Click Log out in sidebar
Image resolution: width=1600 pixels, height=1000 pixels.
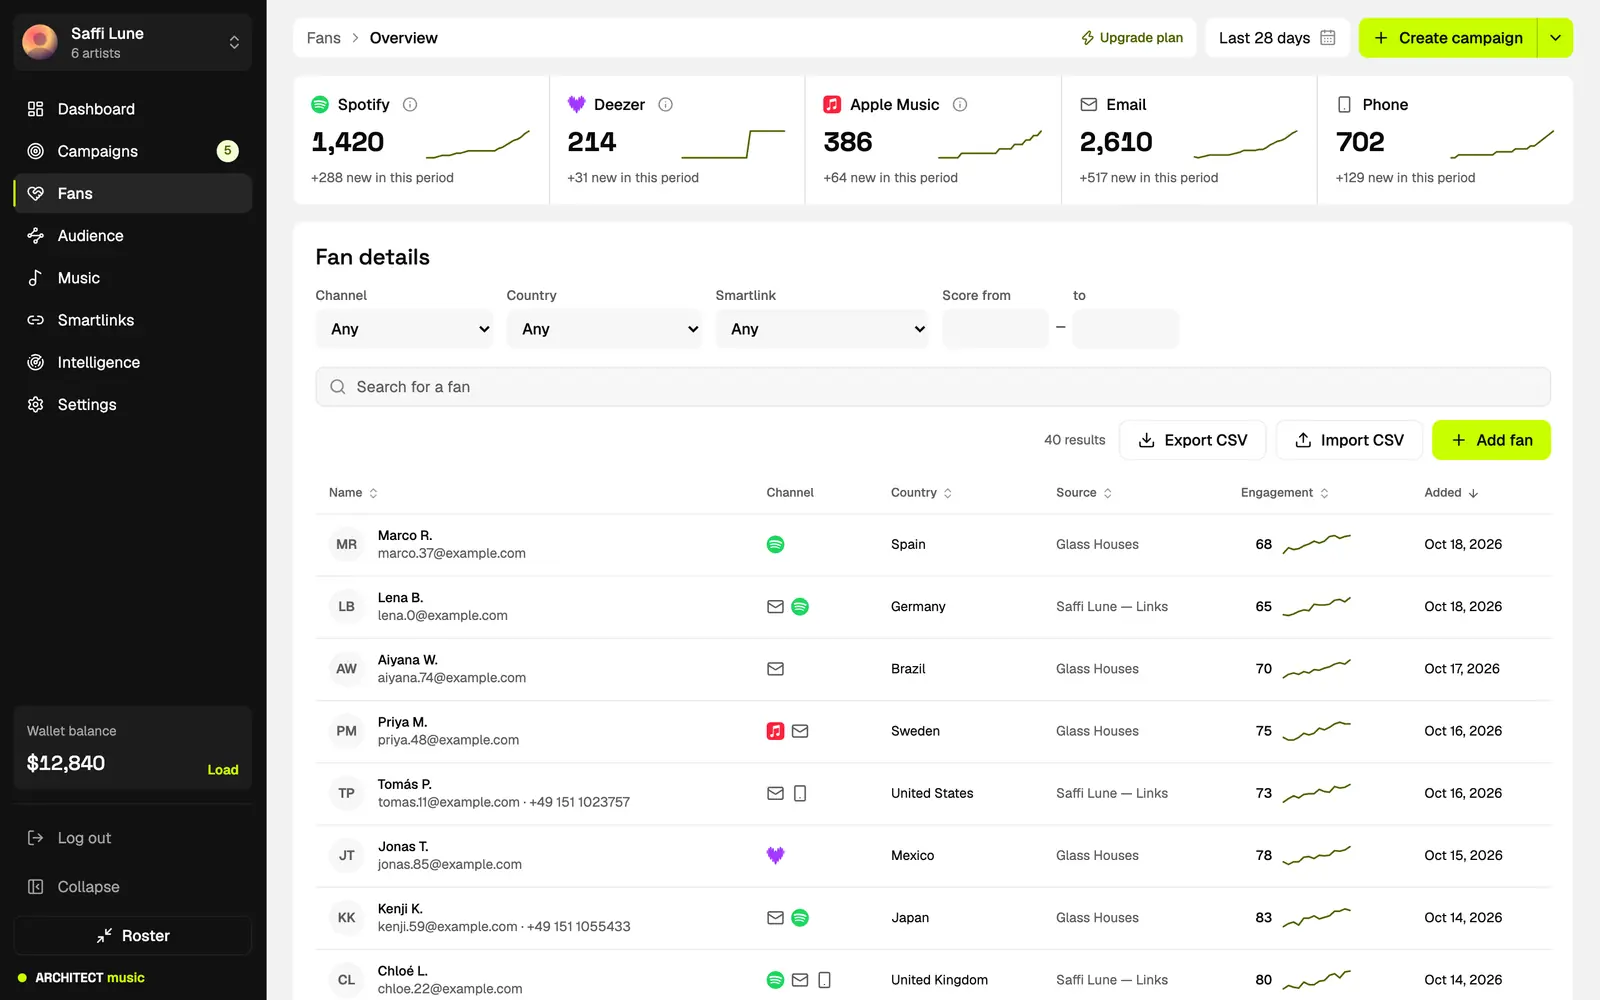pos(132,838)
